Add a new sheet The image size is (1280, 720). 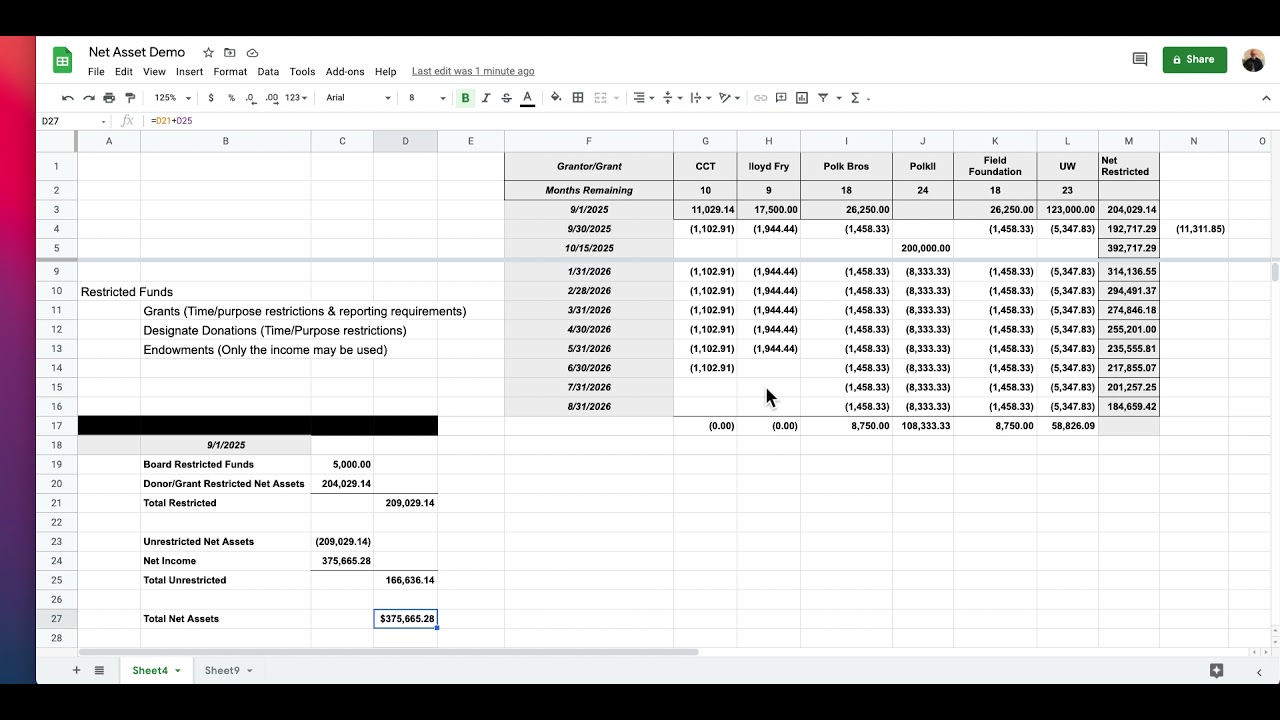pyautogui.click(x=76, y=670)
